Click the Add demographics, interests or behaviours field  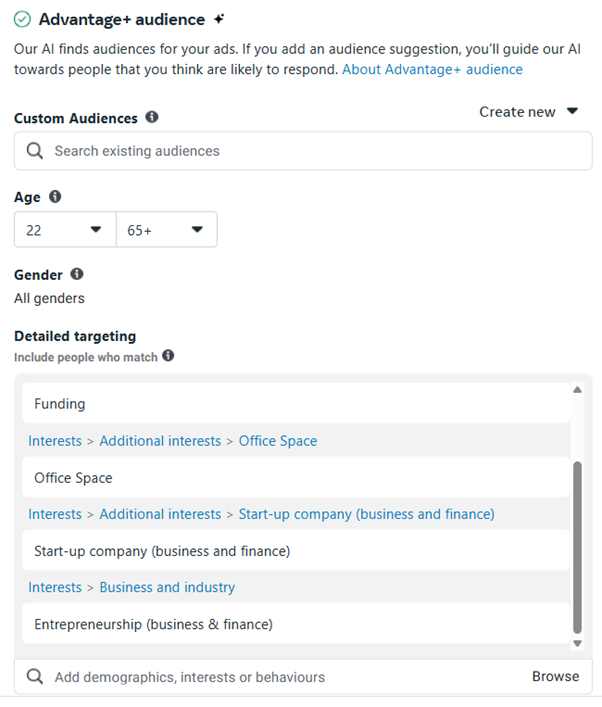pos(280,677)
